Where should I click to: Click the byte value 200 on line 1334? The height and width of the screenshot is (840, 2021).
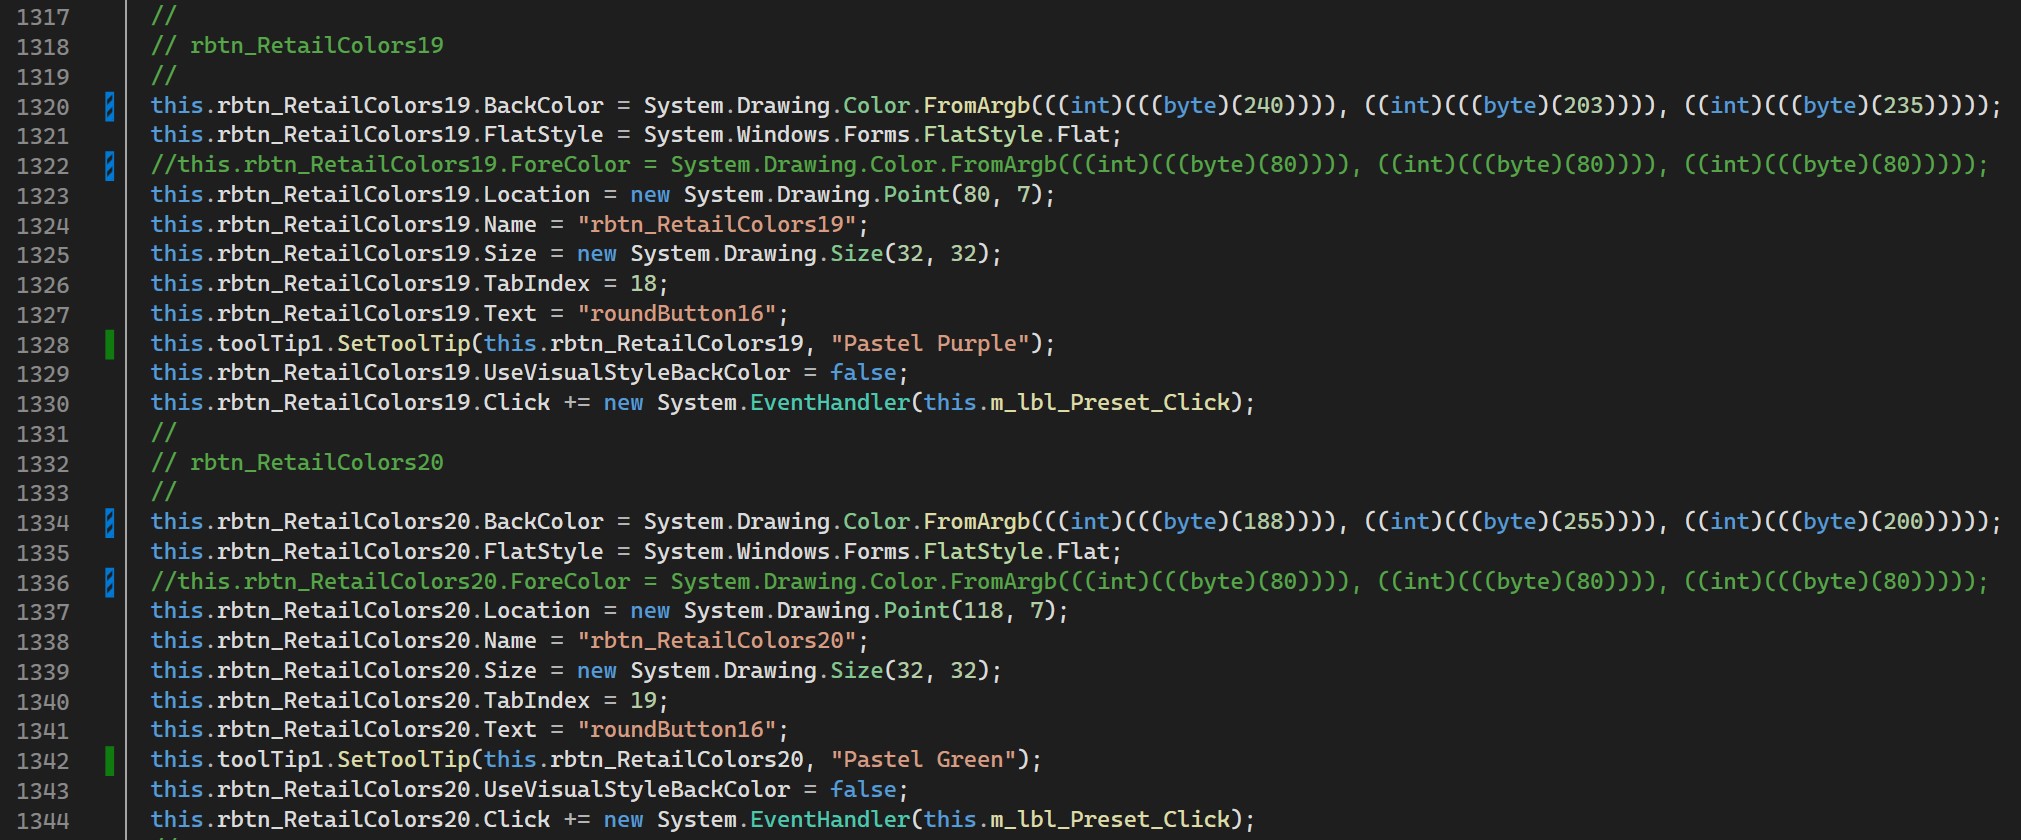point(1903,522)
